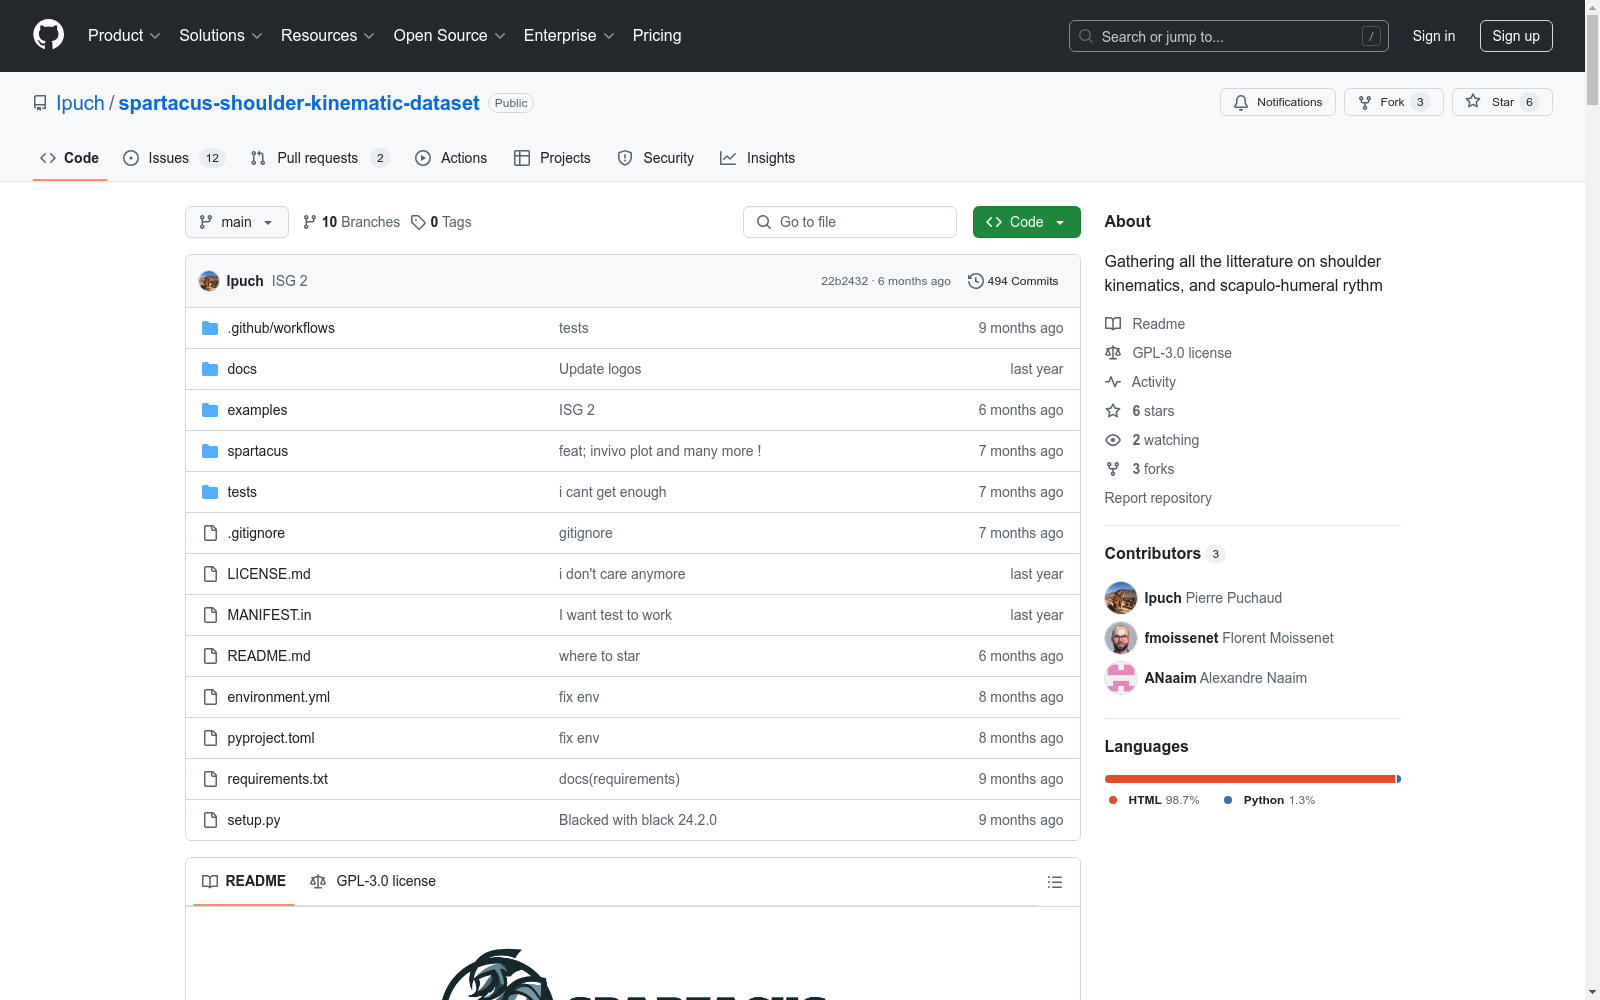1600x1000 pixels.
Task: Open the README.md file
Action: click(x=269, y=656)
